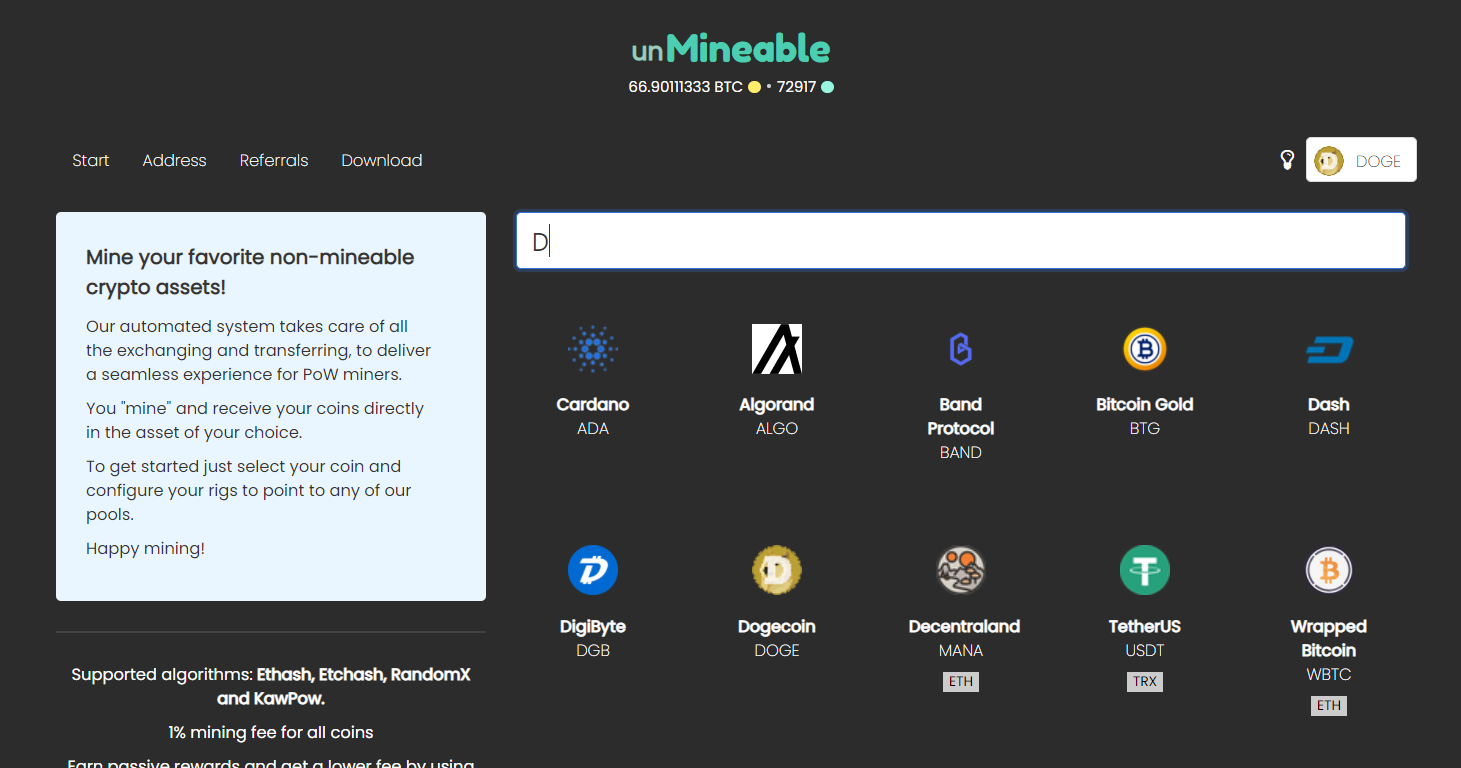
Task: Click the green miners status dot
Action: 827,87
